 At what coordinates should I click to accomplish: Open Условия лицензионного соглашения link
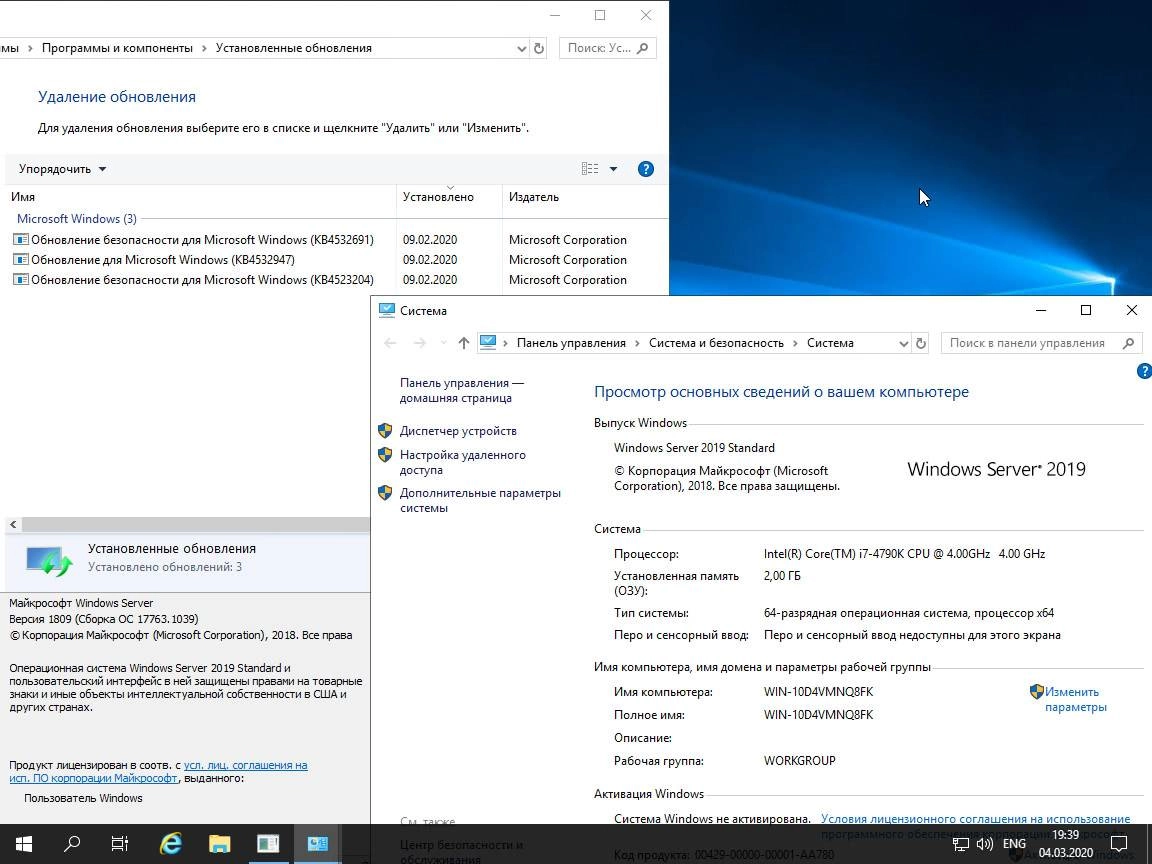tap(975, 818)
